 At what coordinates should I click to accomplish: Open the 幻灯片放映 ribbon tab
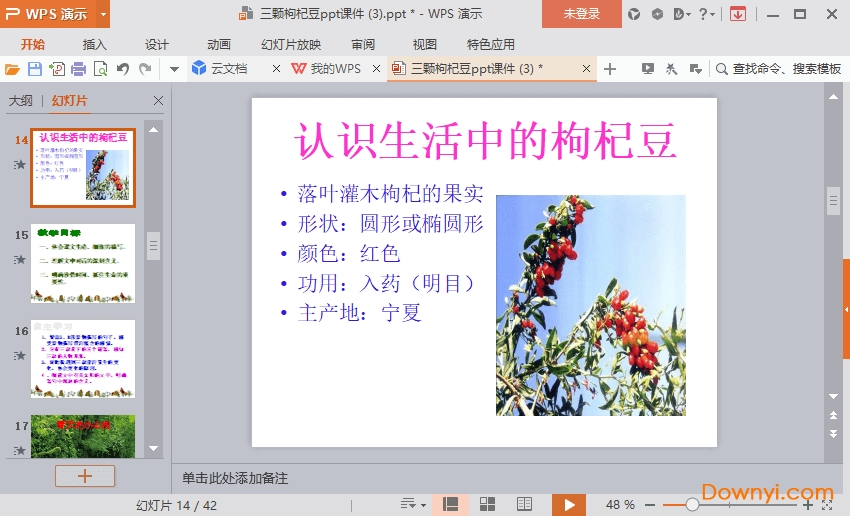[291, 44]
